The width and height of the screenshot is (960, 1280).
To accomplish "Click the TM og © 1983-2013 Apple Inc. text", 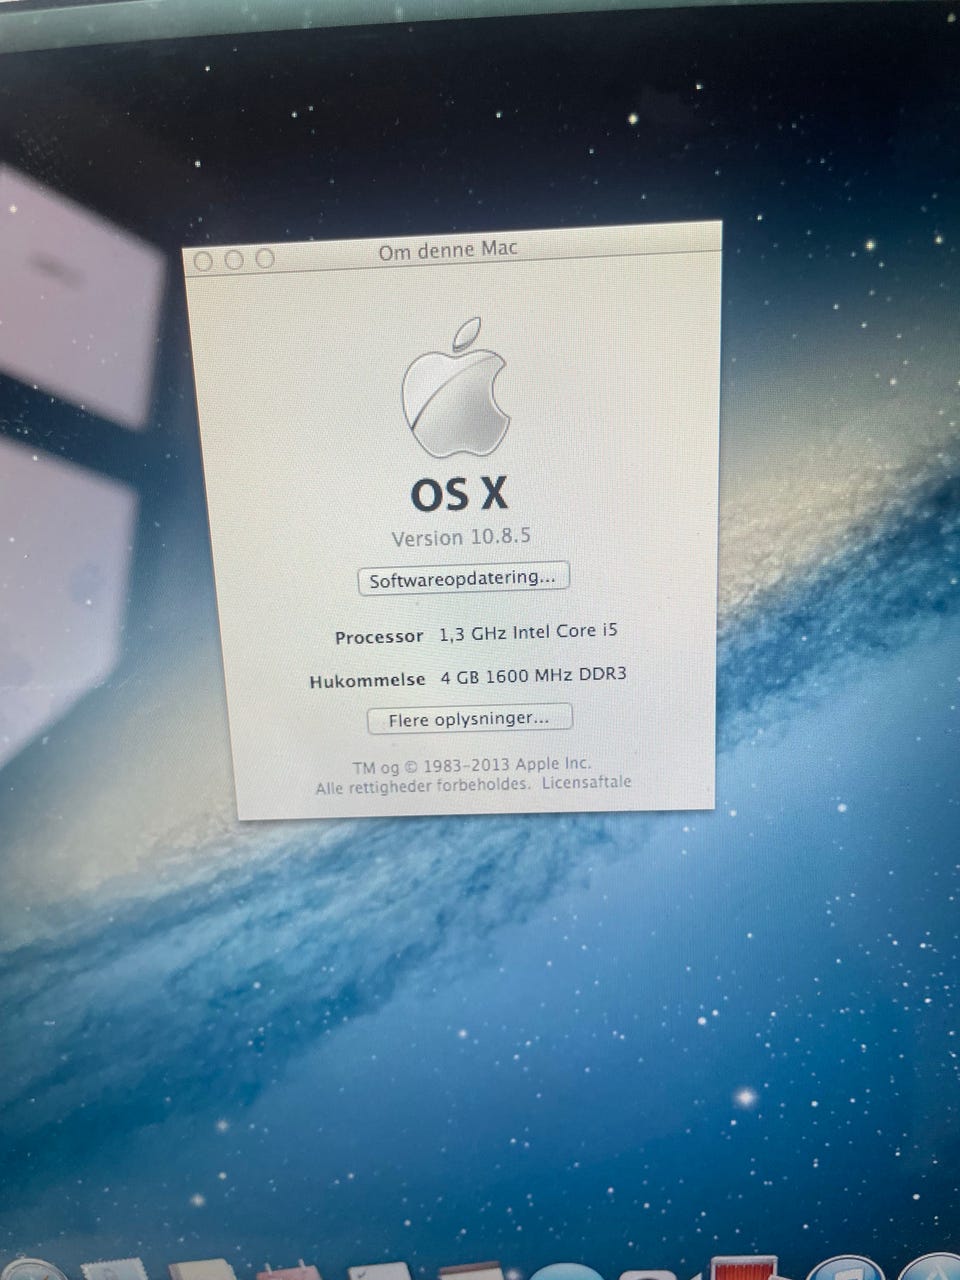I will (471, 765).
